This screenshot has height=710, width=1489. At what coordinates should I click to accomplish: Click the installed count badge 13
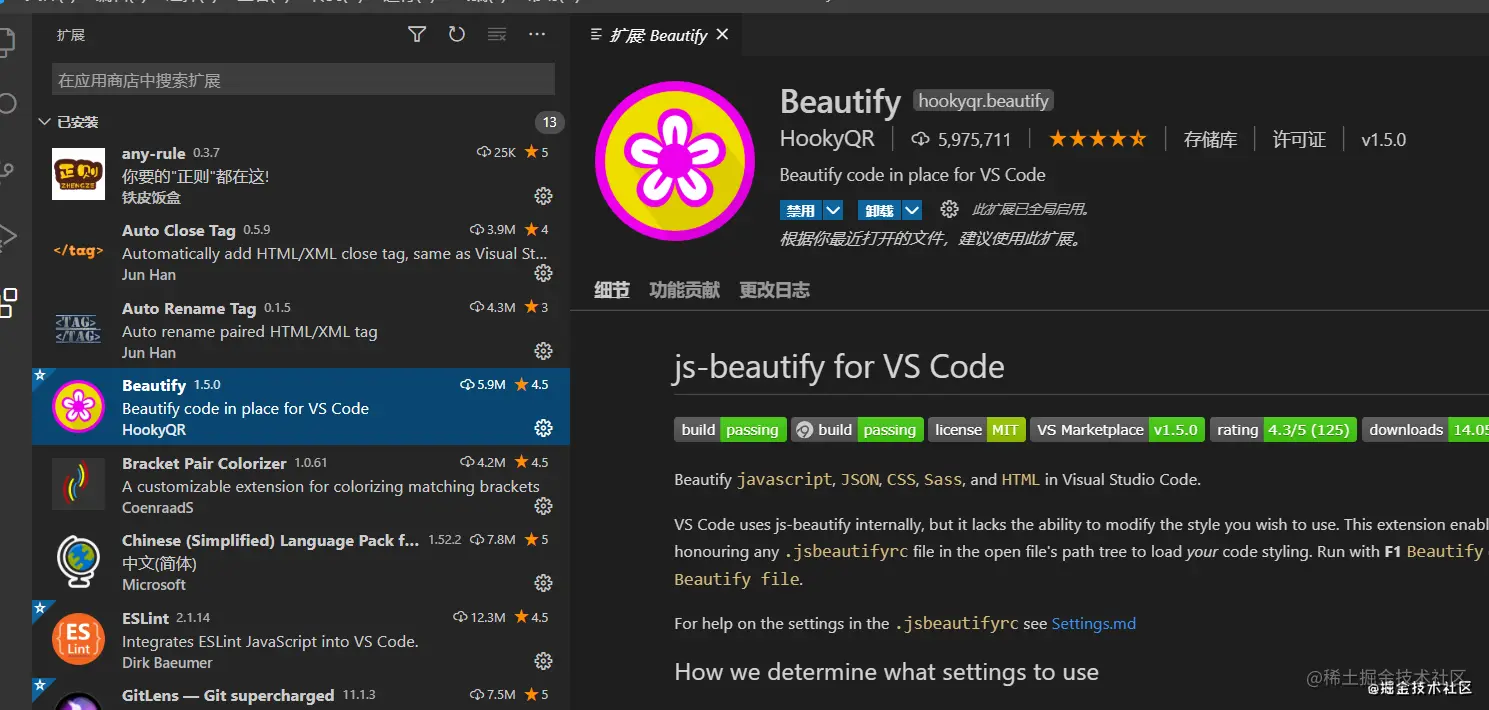click(549, 122)
